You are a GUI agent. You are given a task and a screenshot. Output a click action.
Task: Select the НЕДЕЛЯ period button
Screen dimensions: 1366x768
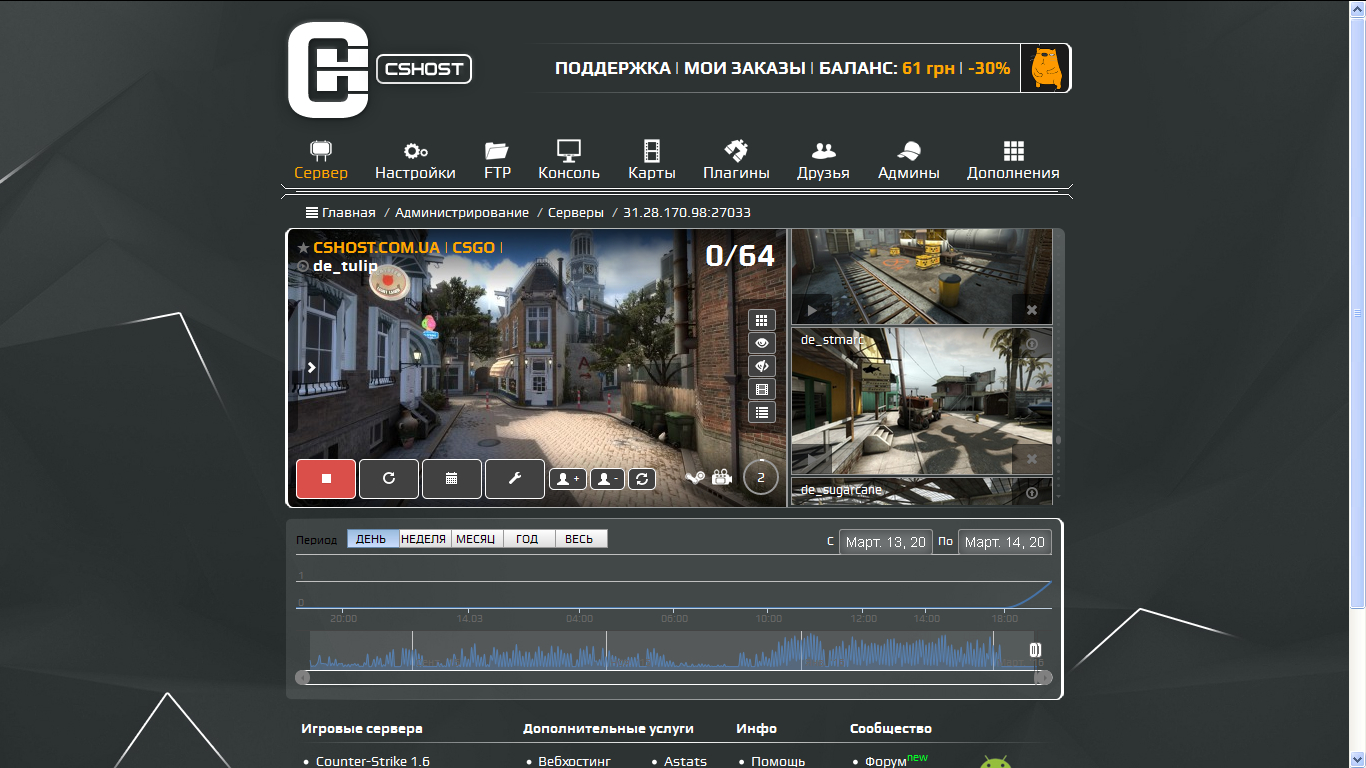pos(424,539)
